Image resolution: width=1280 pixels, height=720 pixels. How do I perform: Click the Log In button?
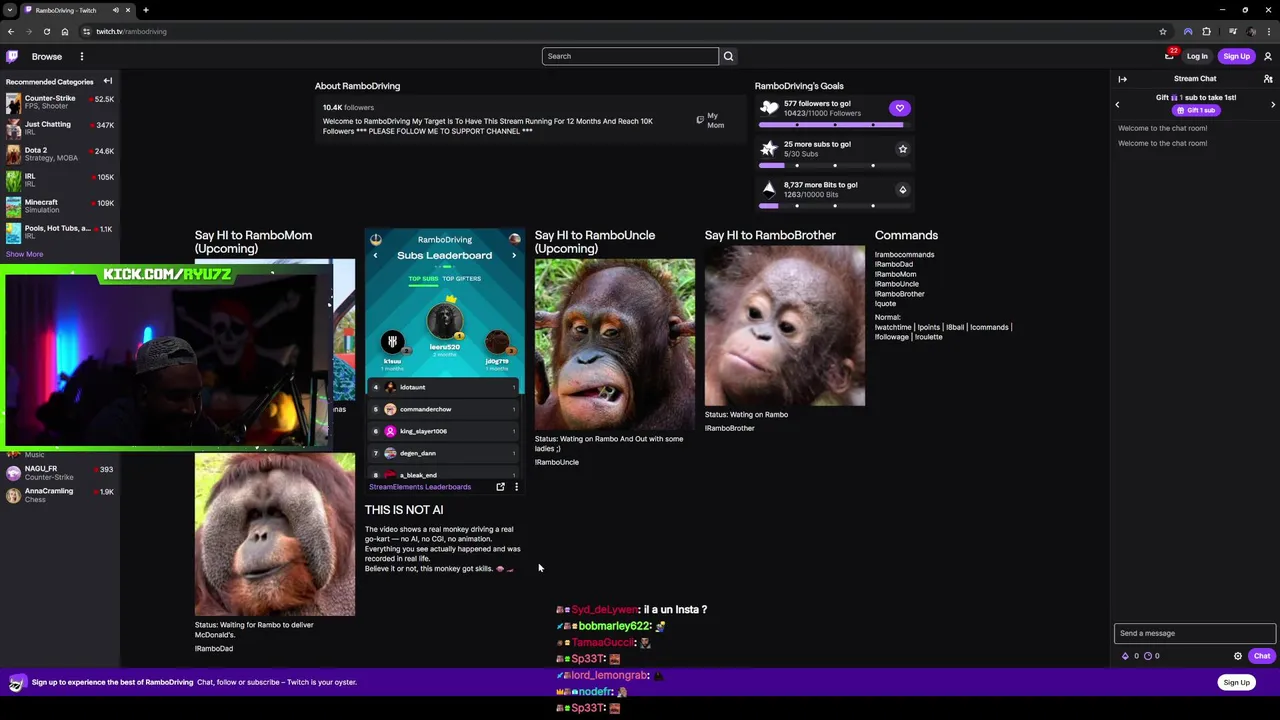(1197, 56)
